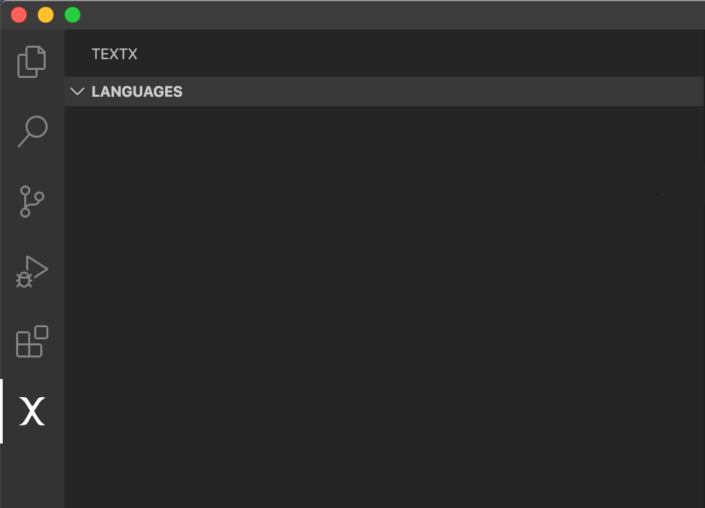Select the textX 'X' activity icon

[32, 411]
